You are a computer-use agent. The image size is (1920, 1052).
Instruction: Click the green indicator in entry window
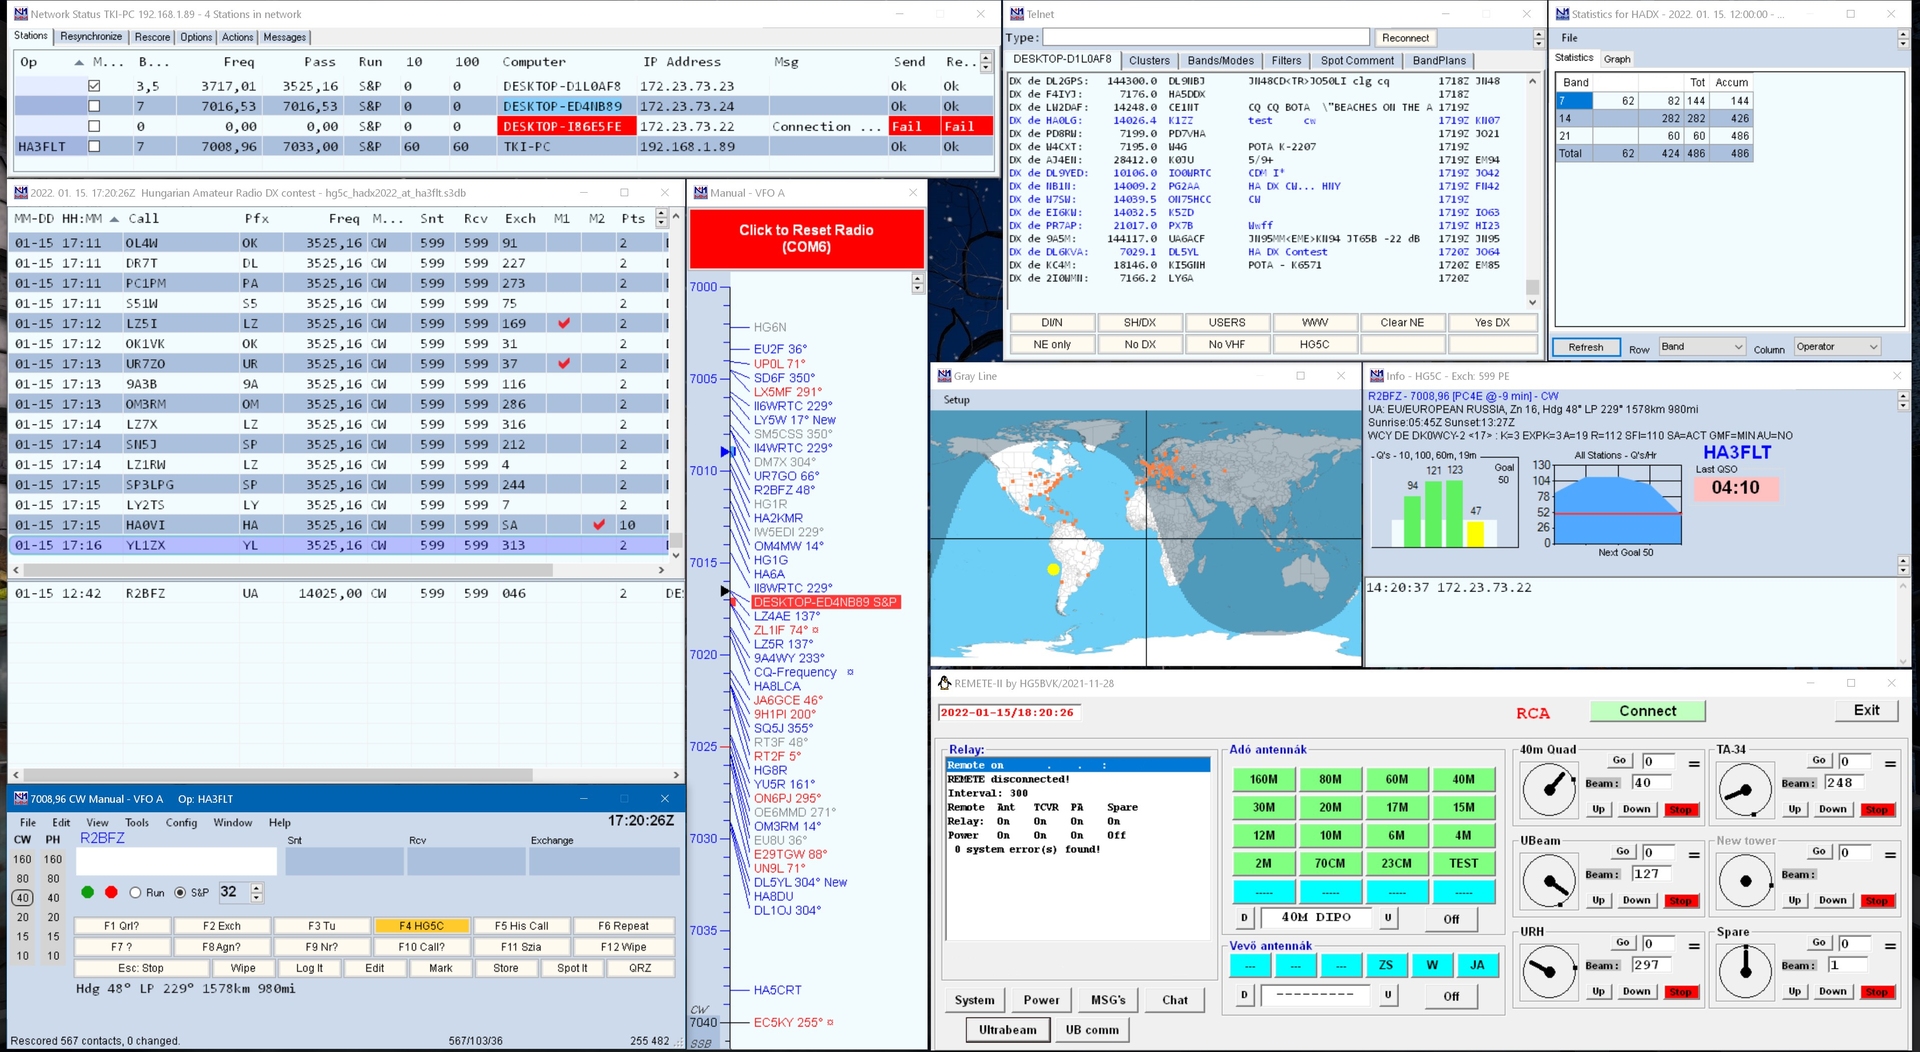[x=88, y=892]
